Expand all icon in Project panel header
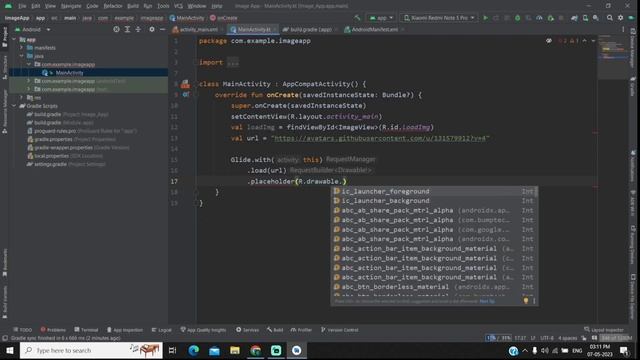 [127, 29]
